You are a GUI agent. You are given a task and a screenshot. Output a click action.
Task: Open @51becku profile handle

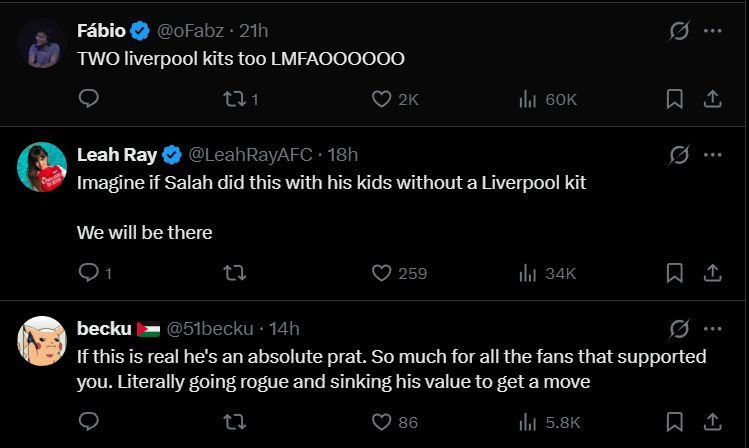point(210,329)
